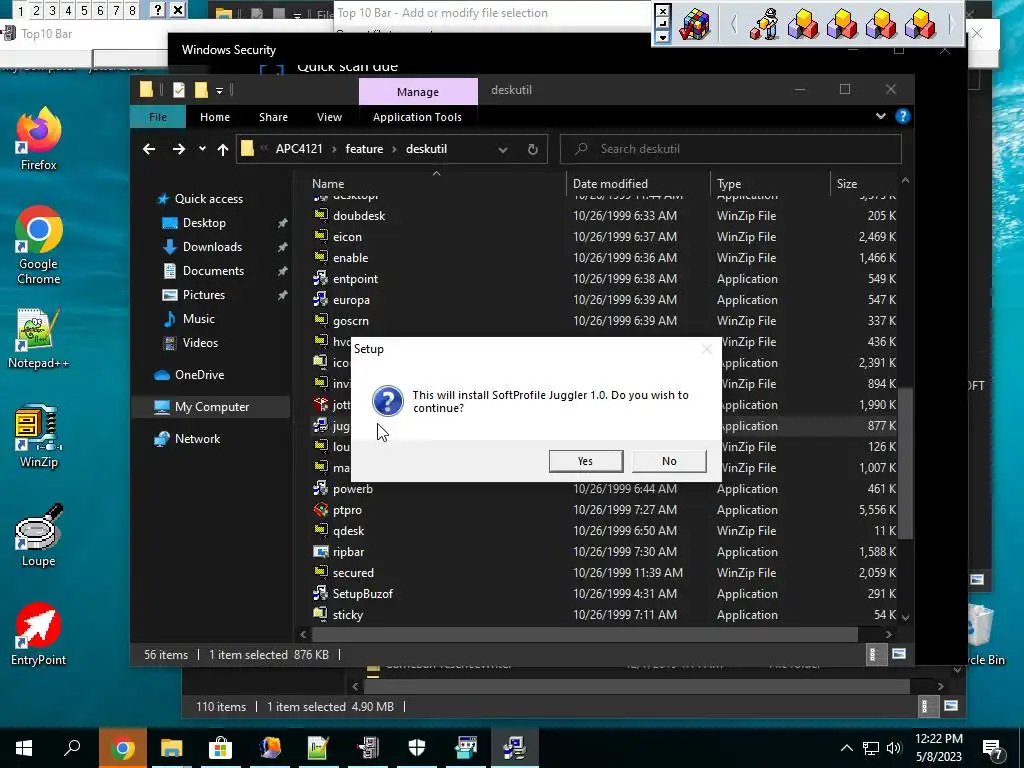The image size is (1024, 768).
Task: Select Network in the navigation pane
Action: [x=197, y=439]
